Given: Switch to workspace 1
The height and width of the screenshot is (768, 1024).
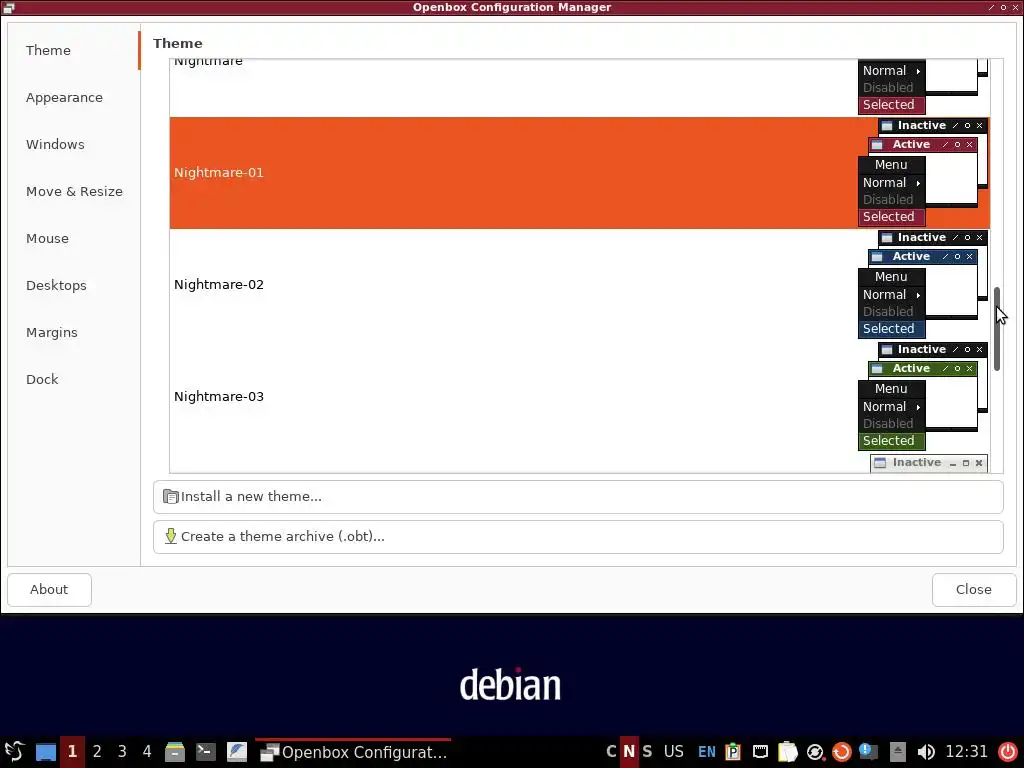Looking at the screenshot, I should coord(72,752).
